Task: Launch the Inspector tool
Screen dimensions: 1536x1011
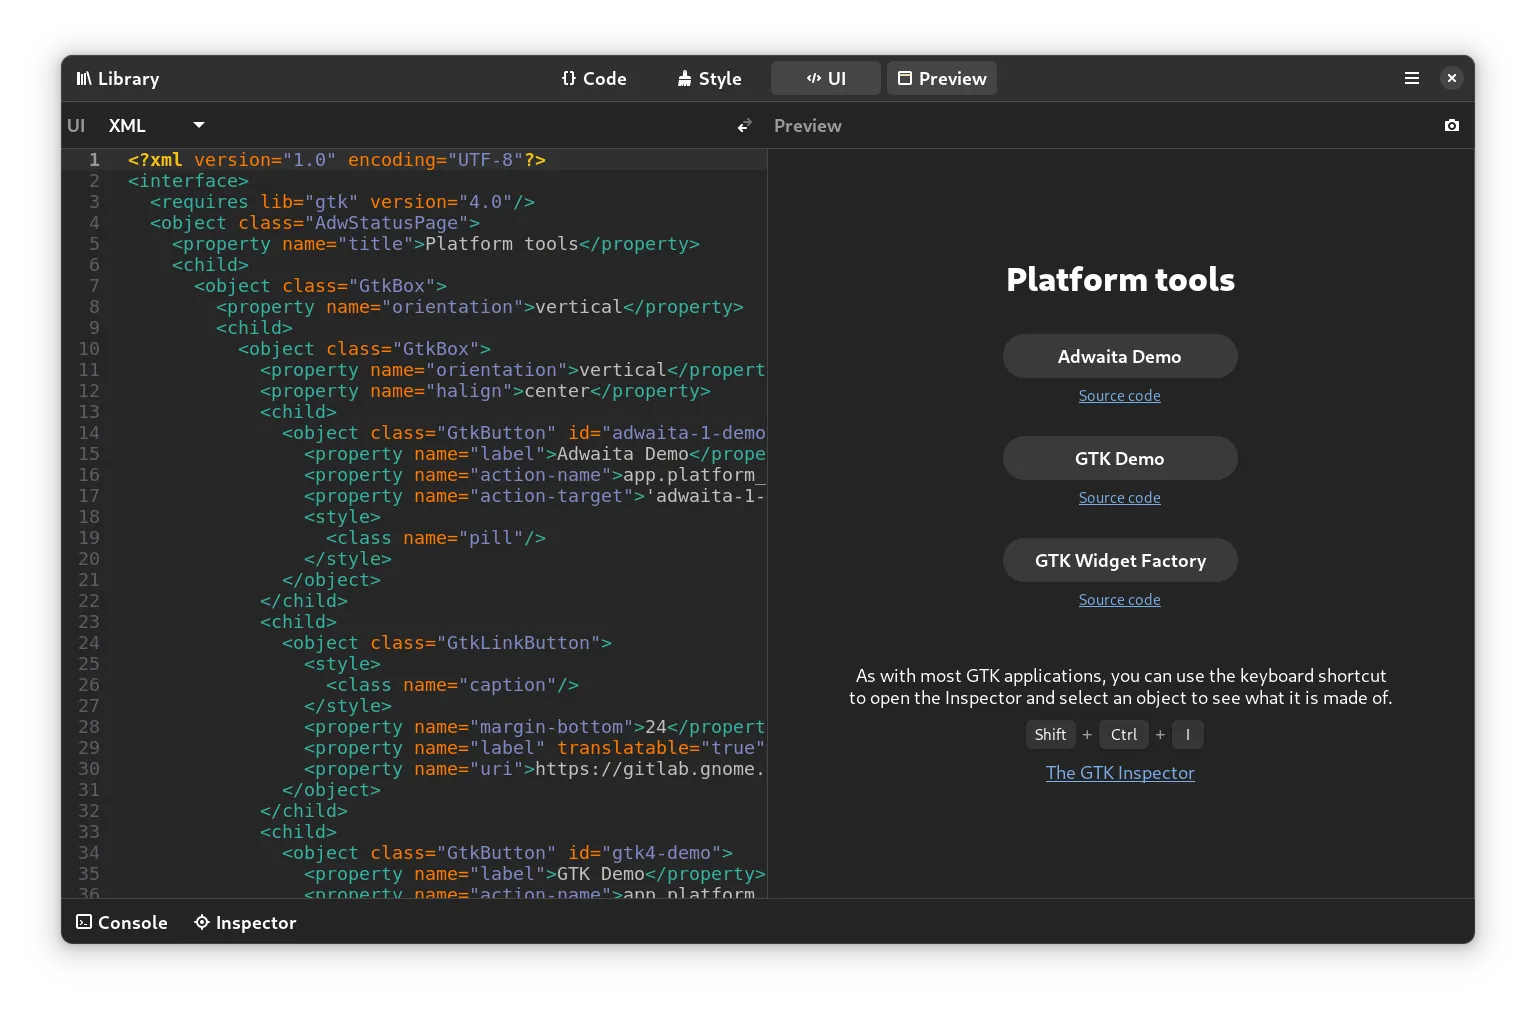Action: click(x=245, y=923)
